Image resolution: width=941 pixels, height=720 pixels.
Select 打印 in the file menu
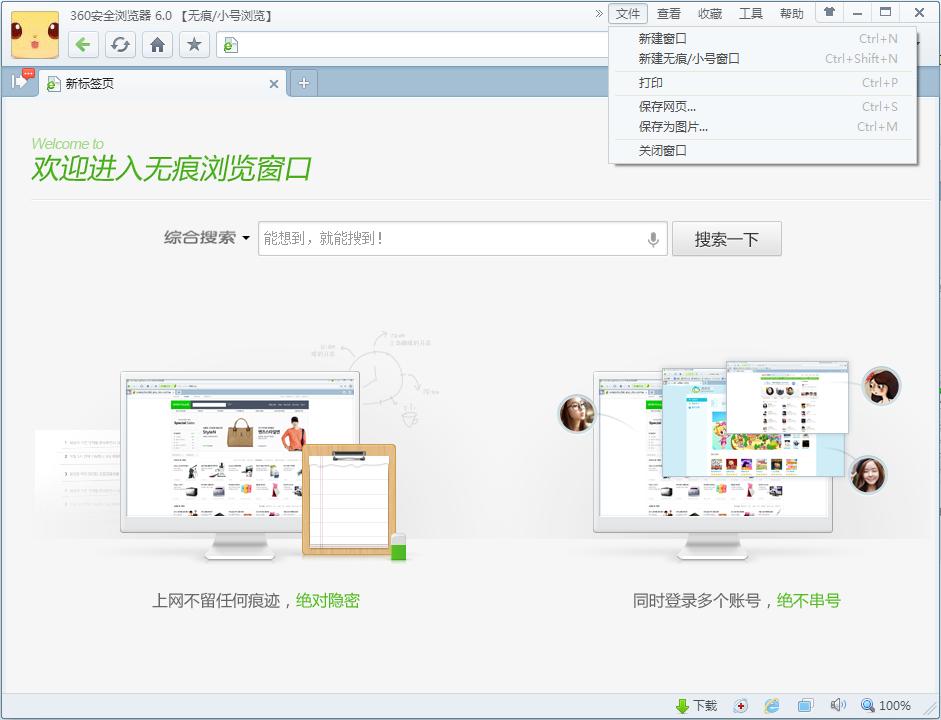[763, 83]
